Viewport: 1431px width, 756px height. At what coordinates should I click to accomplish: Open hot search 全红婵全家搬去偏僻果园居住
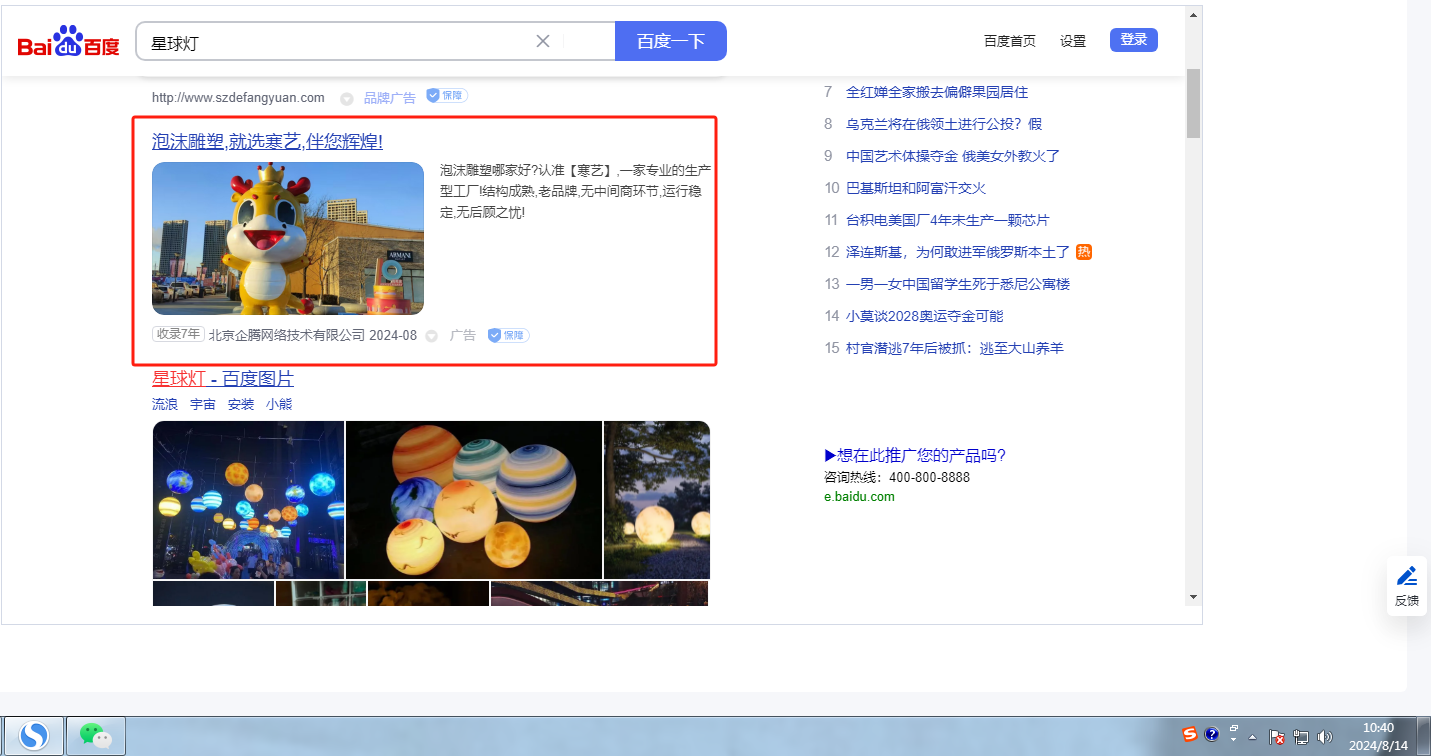937,92
